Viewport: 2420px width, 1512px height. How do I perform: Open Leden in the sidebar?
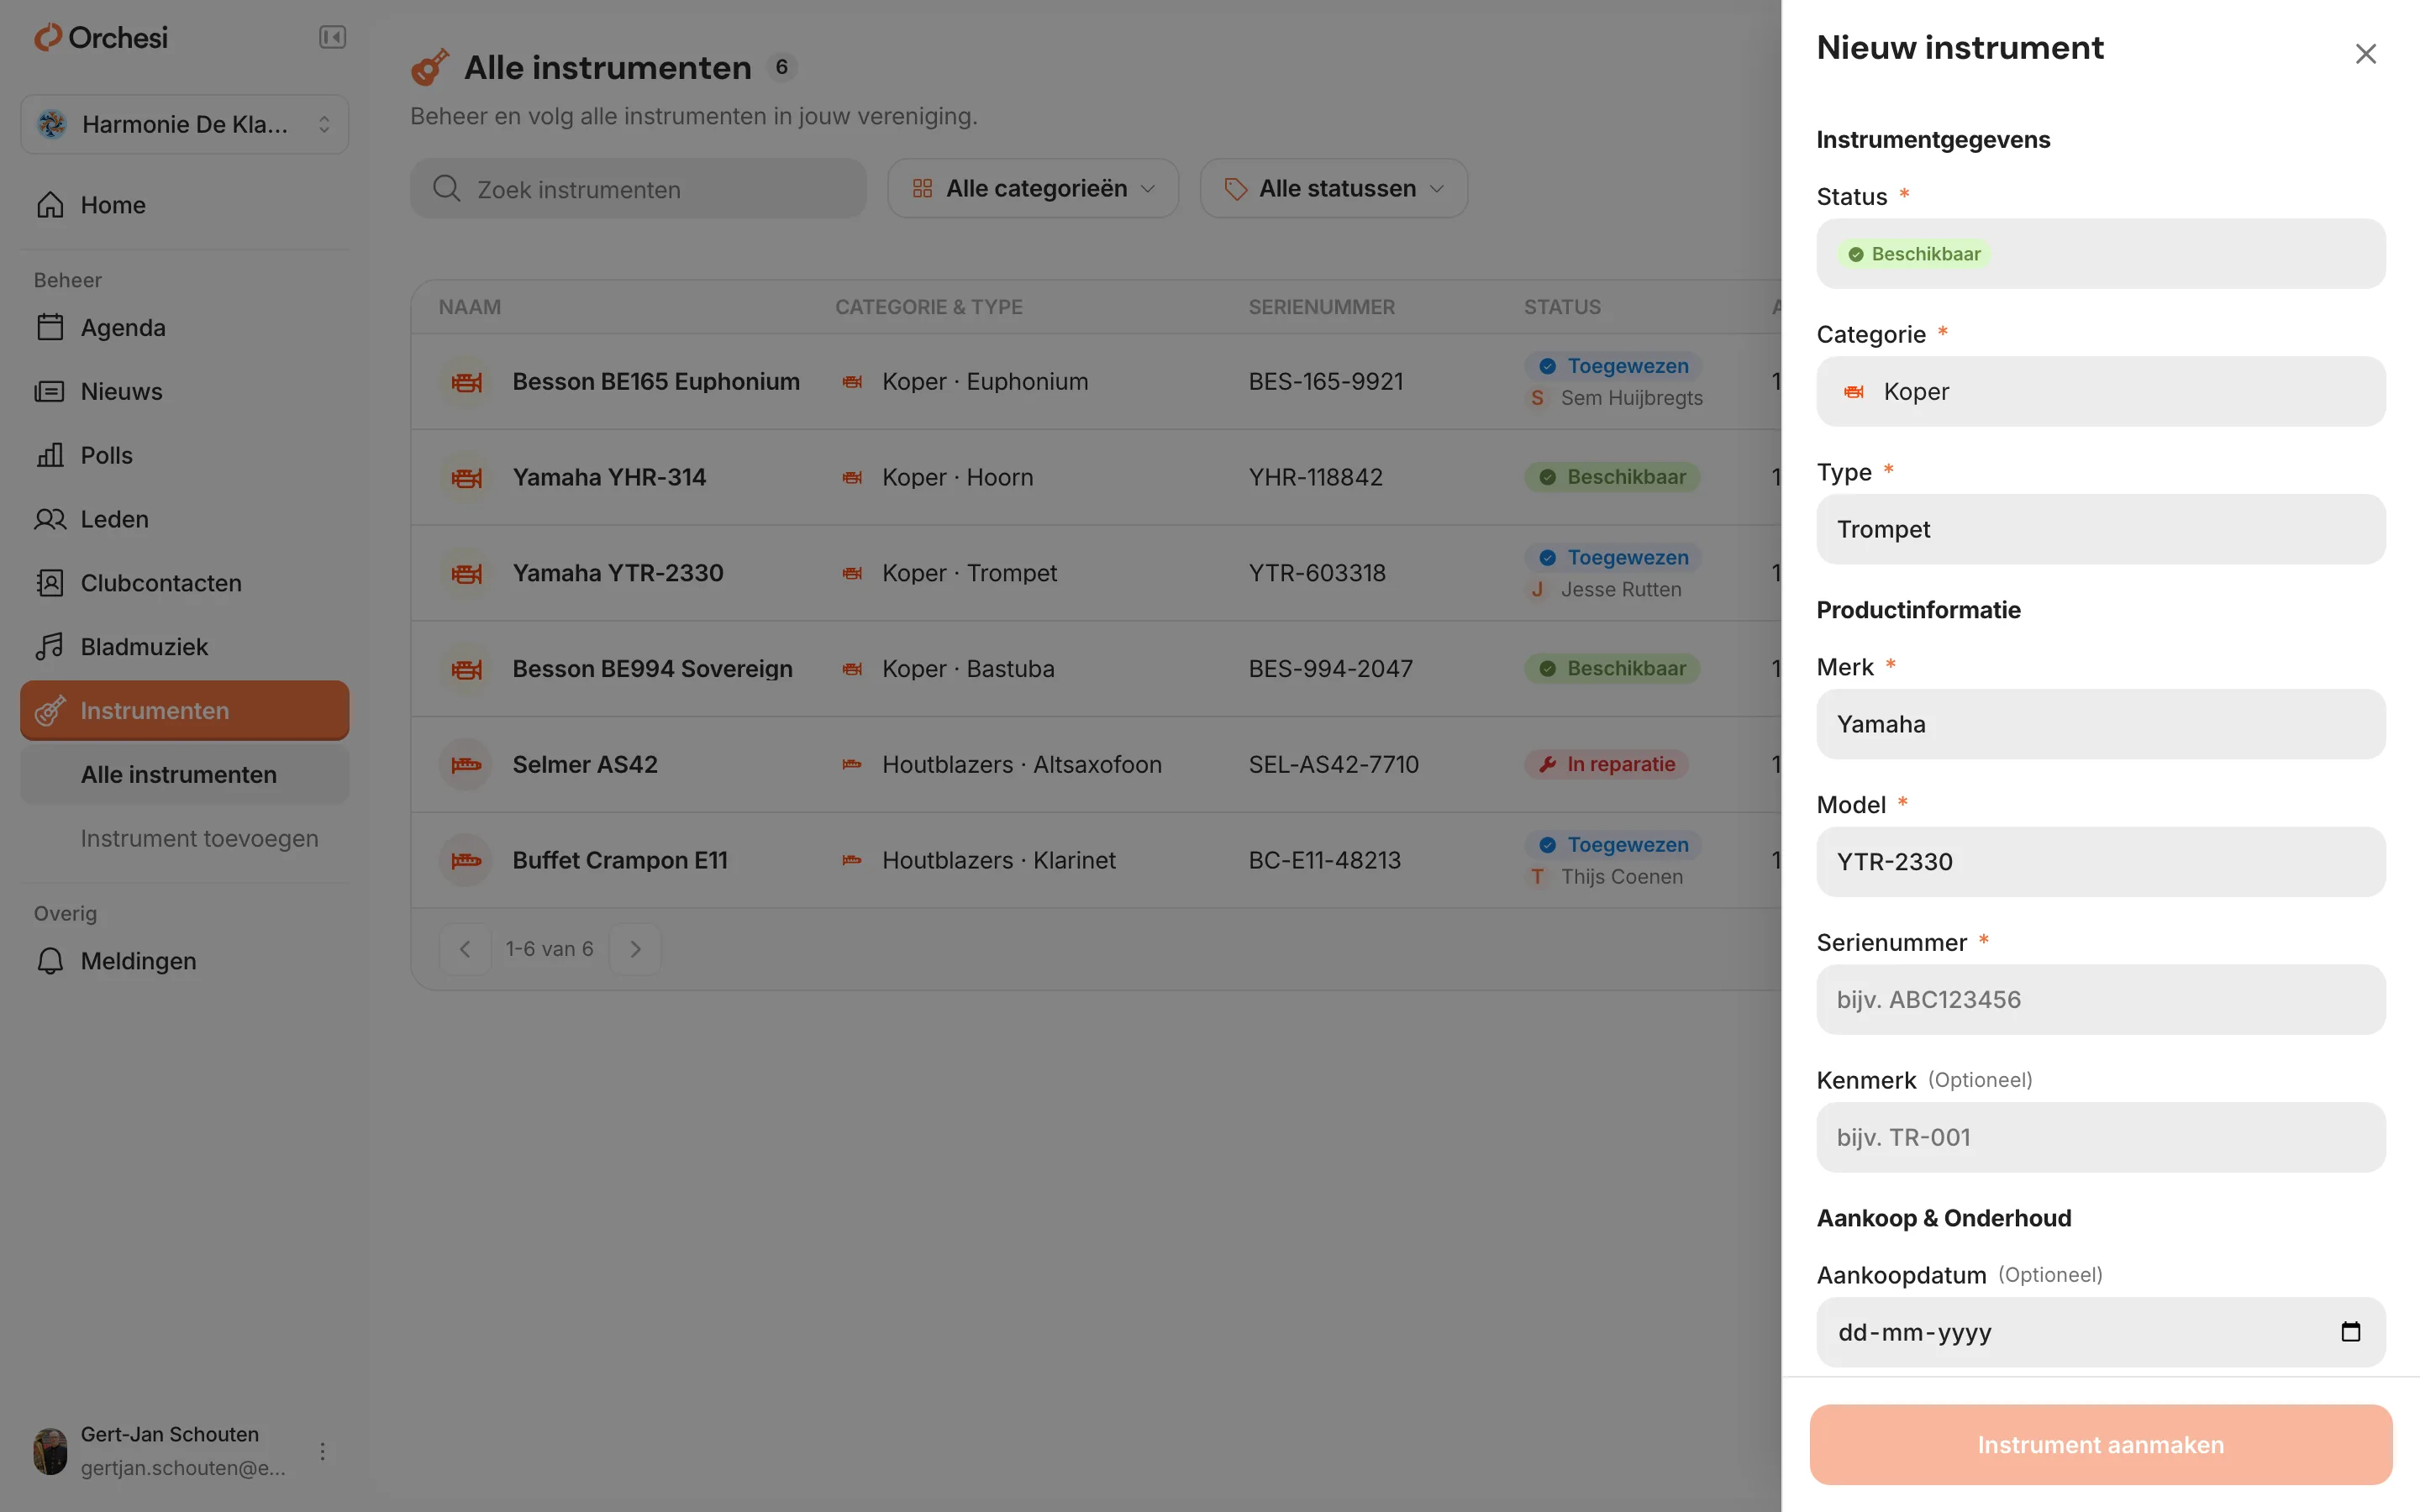(185, 520)
